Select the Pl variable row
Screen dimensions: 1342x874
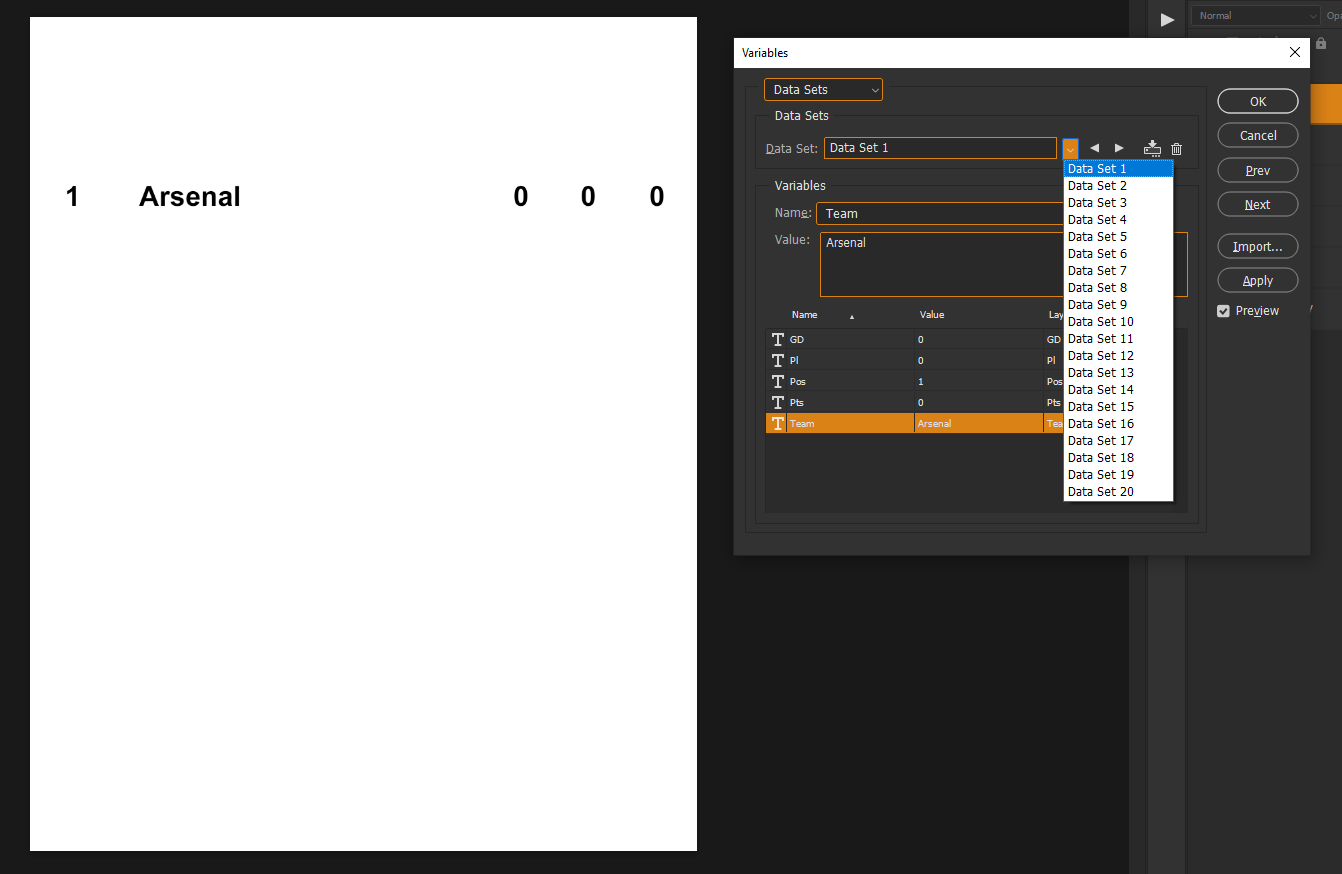pyautogui.click(x=914, y=360)
